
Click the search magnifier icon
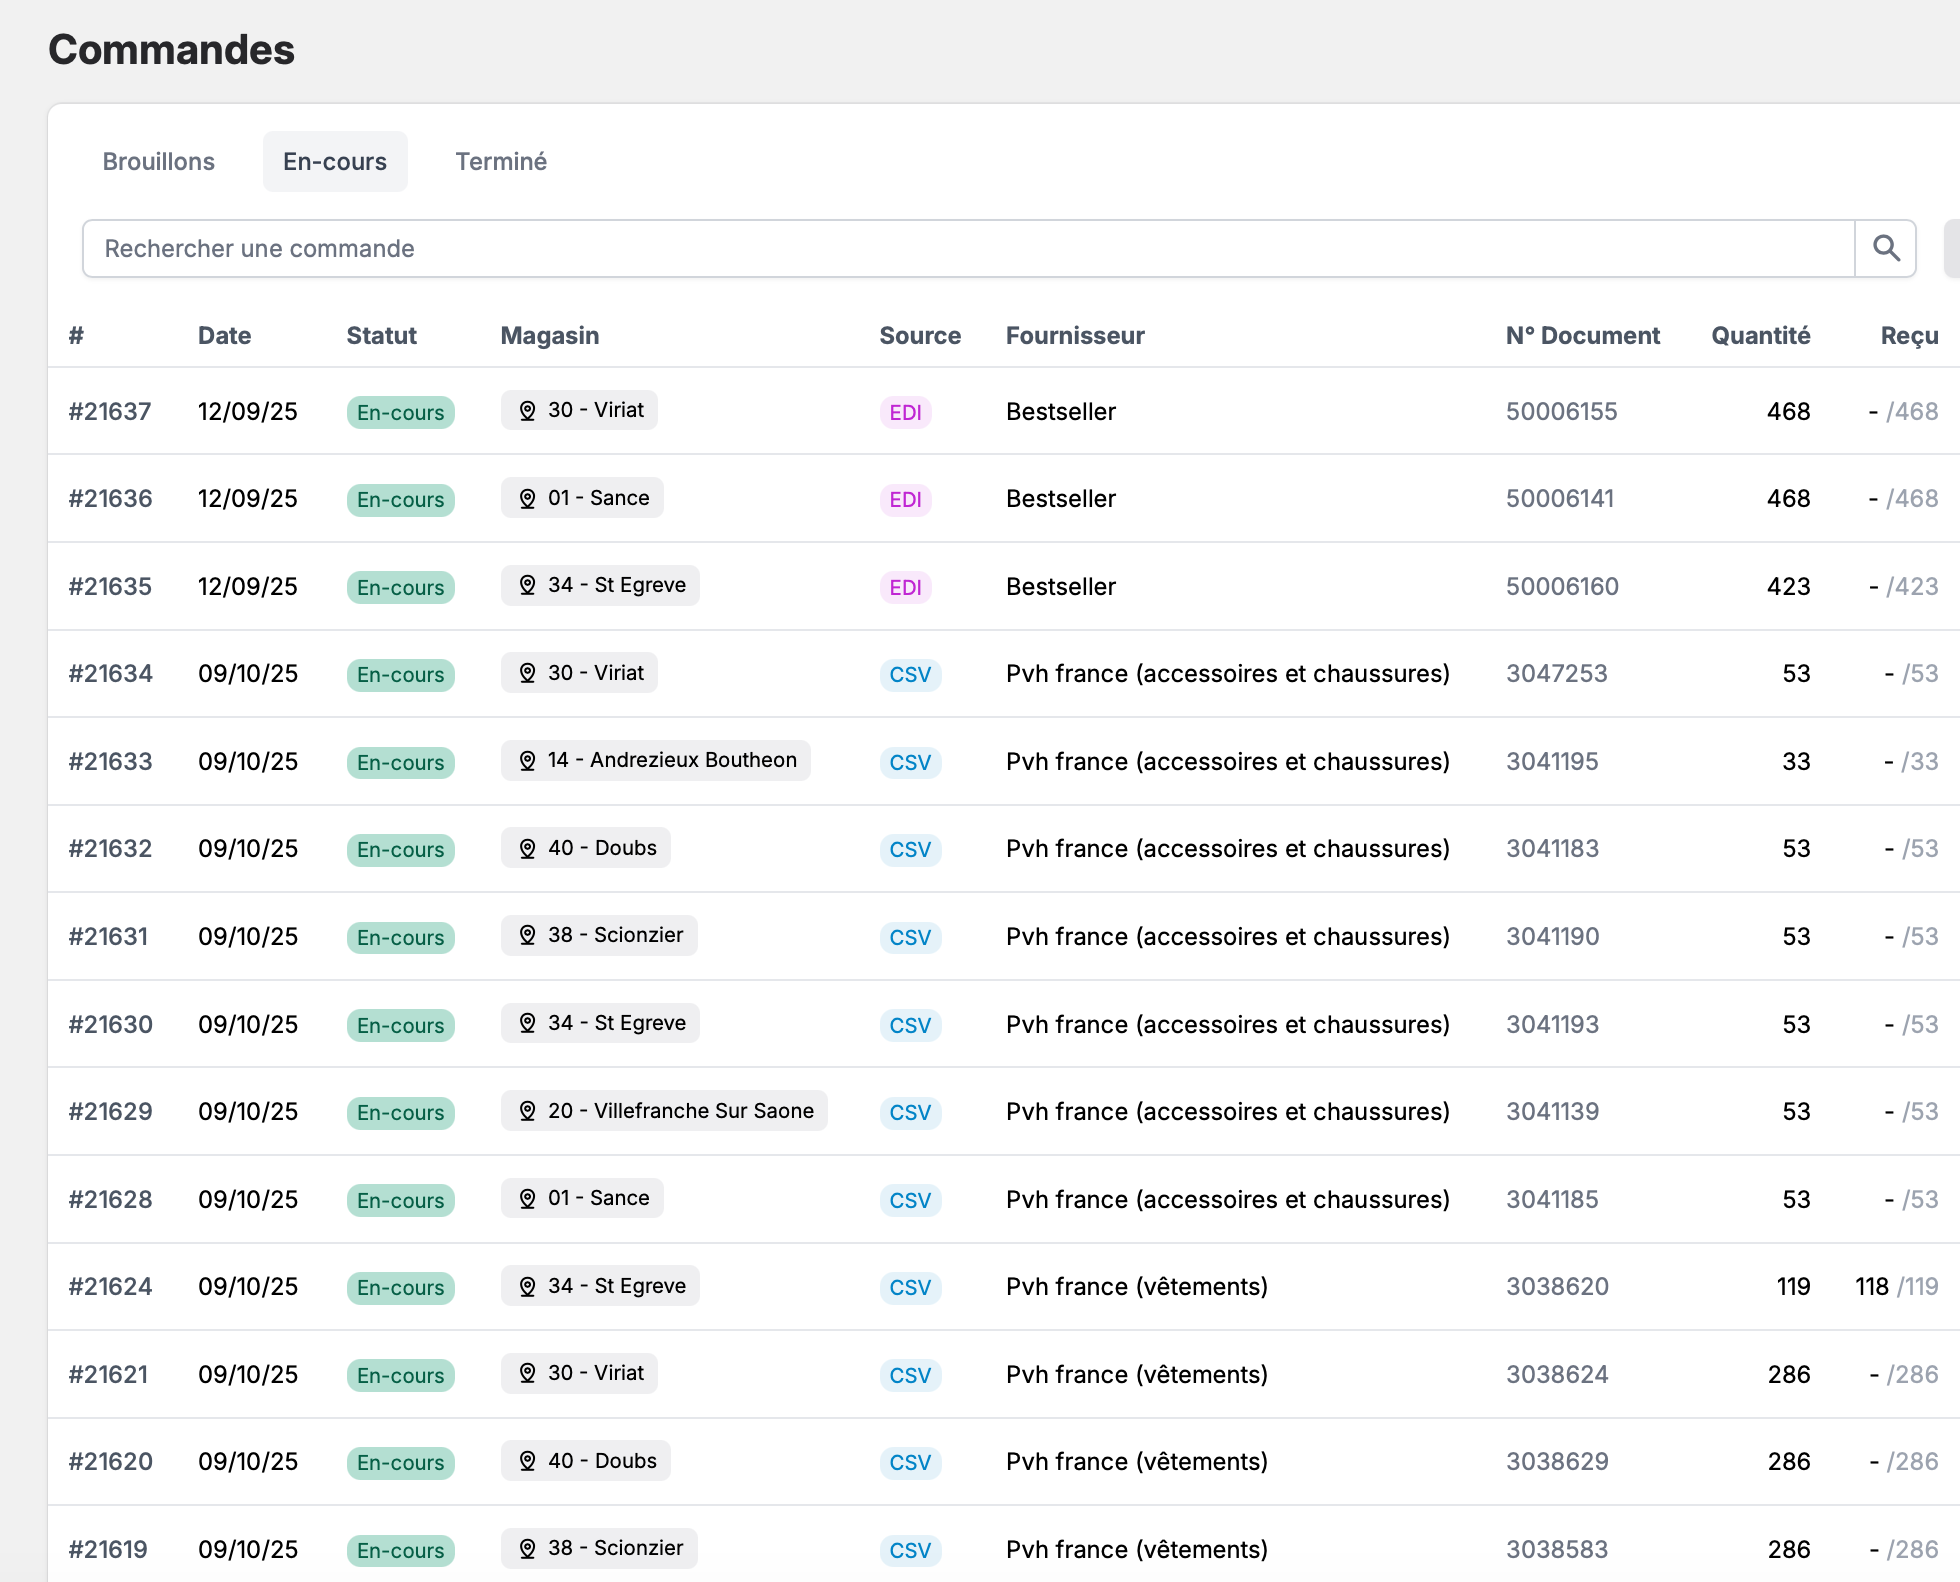click(x=1885, y=248)
